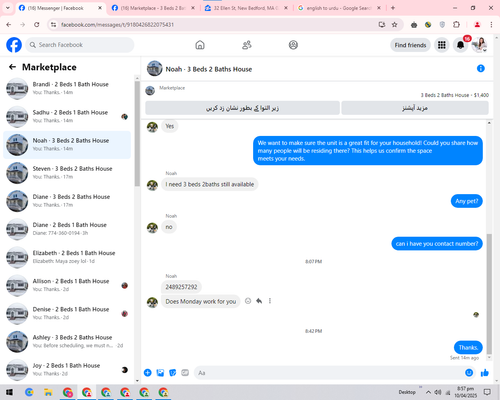Image resolution: width=500 pixels, height=400 pixels.
Task: Open more options for 'Does Monday work' message
Action: coord(270,301)
